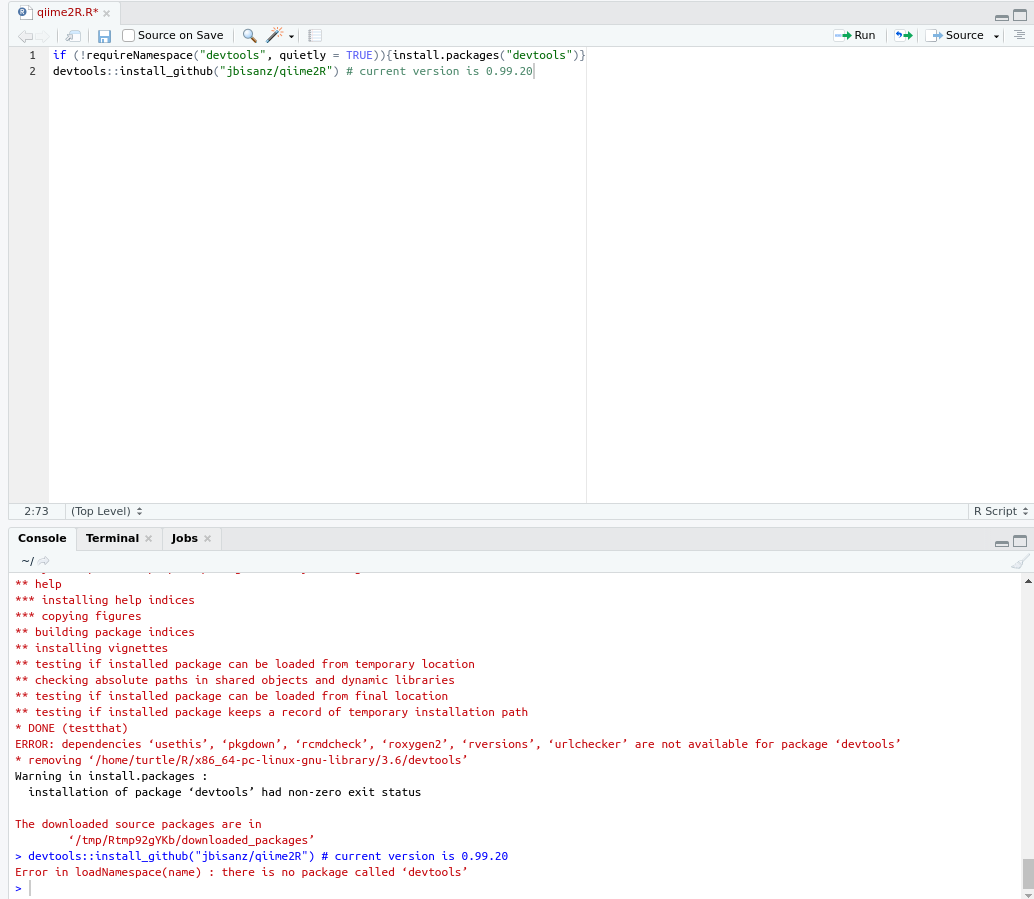Image resolution: width=1034 pixels, height=899 pixels.
Task: Click in the console input prompt line
Action: click(x=500, y=888)
